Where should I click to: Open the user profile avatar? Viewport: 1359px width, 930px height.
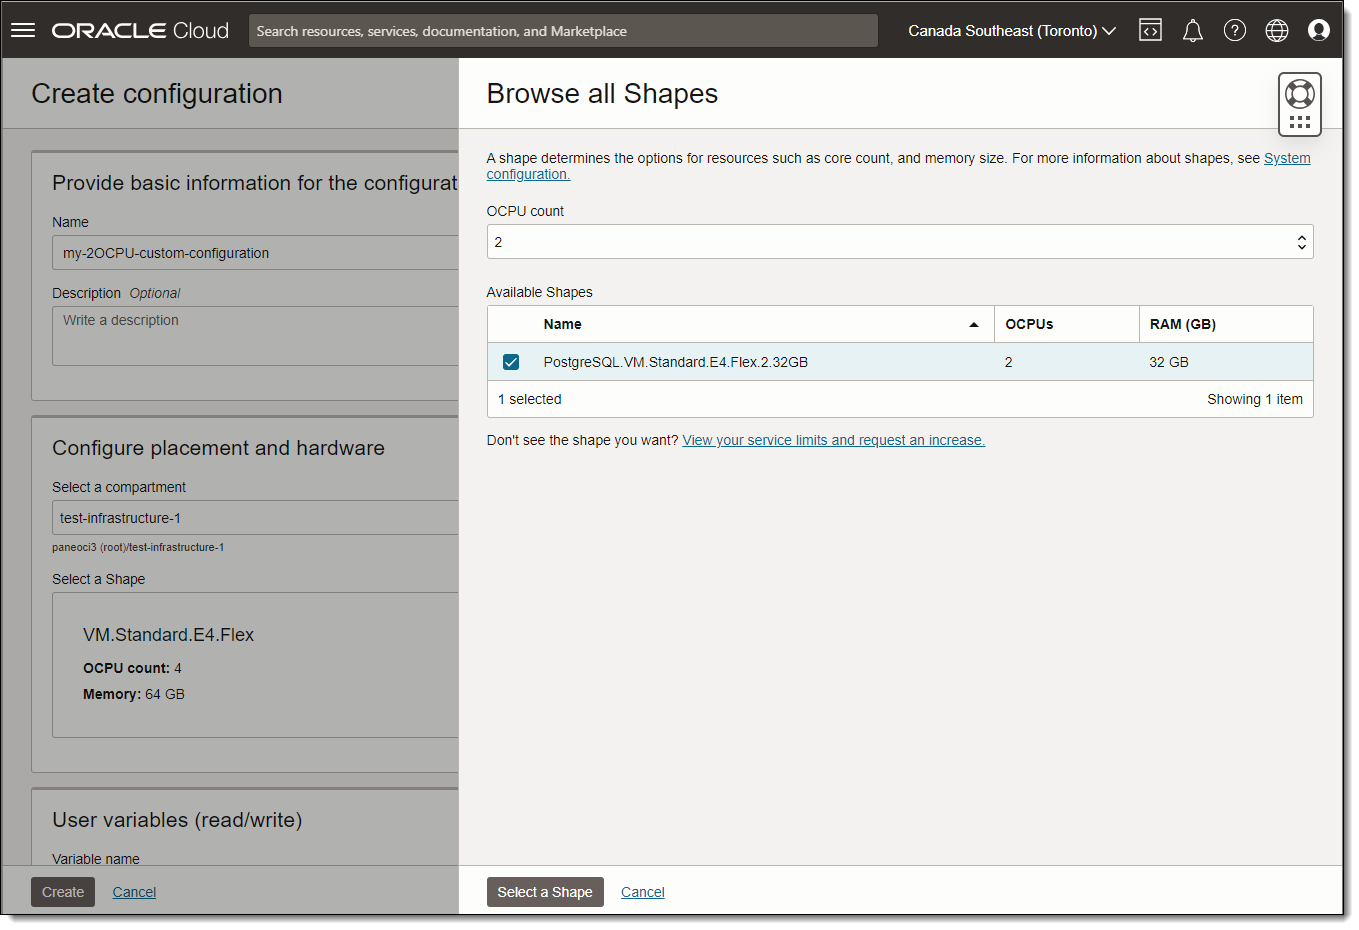tap(1319, 31)
